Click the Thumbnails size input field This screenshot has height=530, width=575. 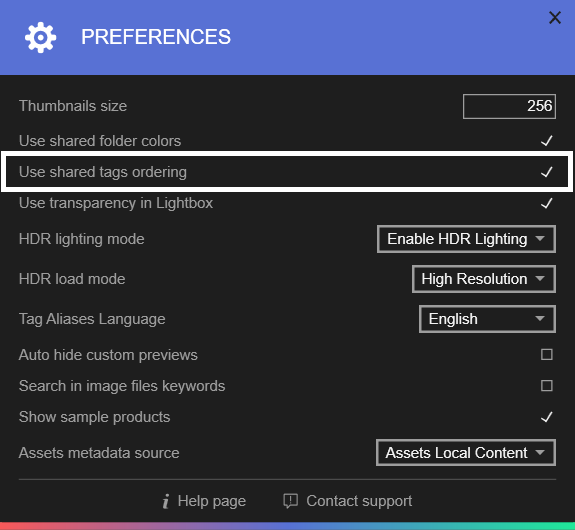click(509, 106)
